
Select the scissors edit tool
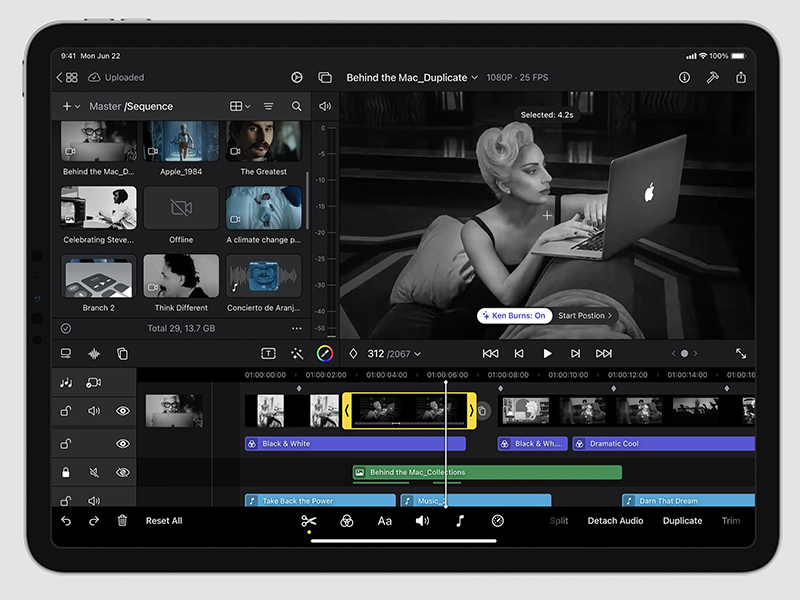pyautogui.click(x=309, y=521)
